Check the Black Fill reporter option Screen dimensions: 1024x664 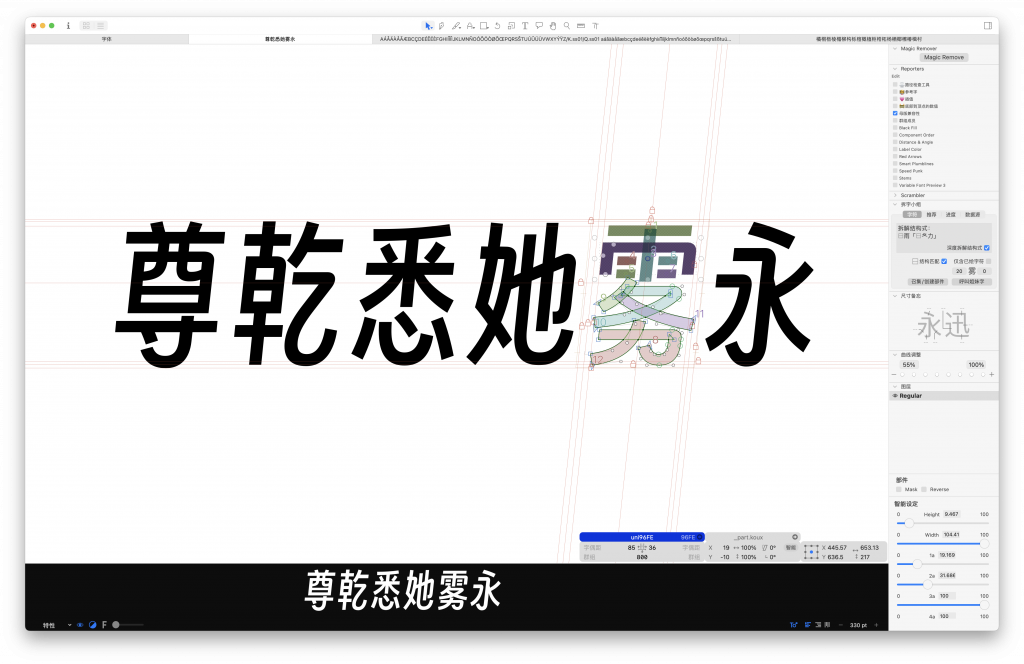(x=896, y=128)
